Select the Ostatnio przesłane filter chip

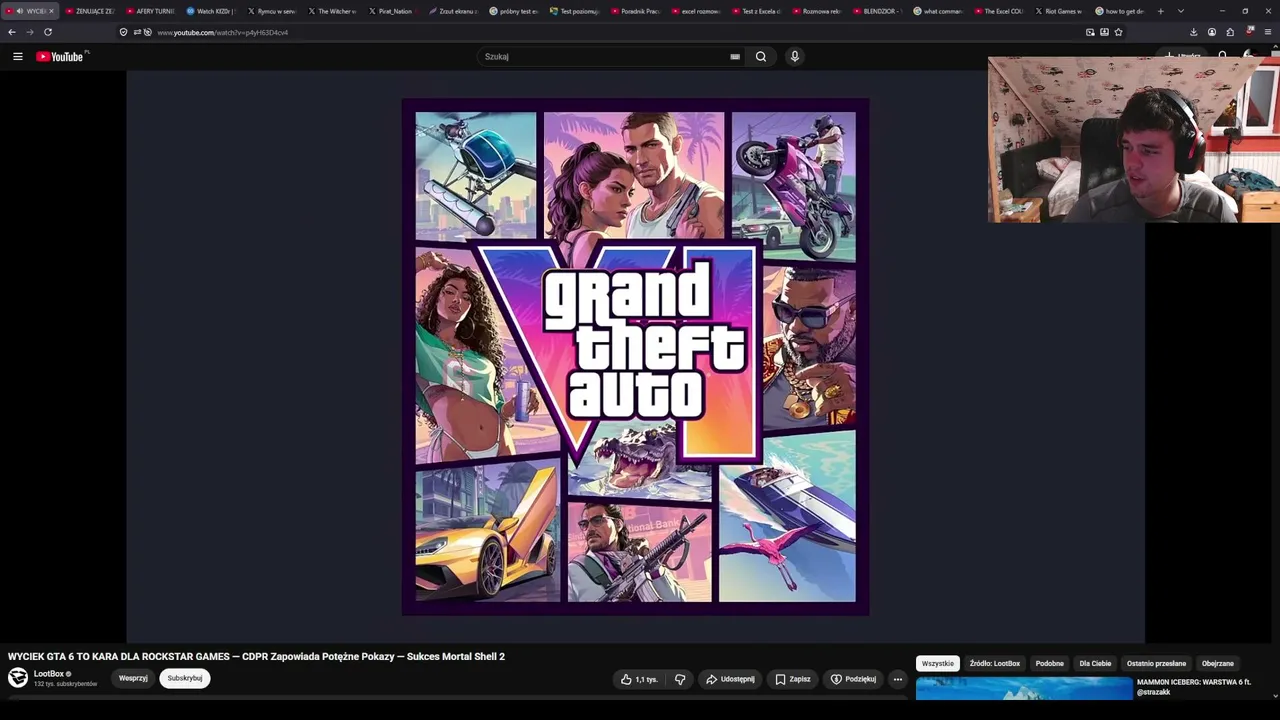(1156, 663)
